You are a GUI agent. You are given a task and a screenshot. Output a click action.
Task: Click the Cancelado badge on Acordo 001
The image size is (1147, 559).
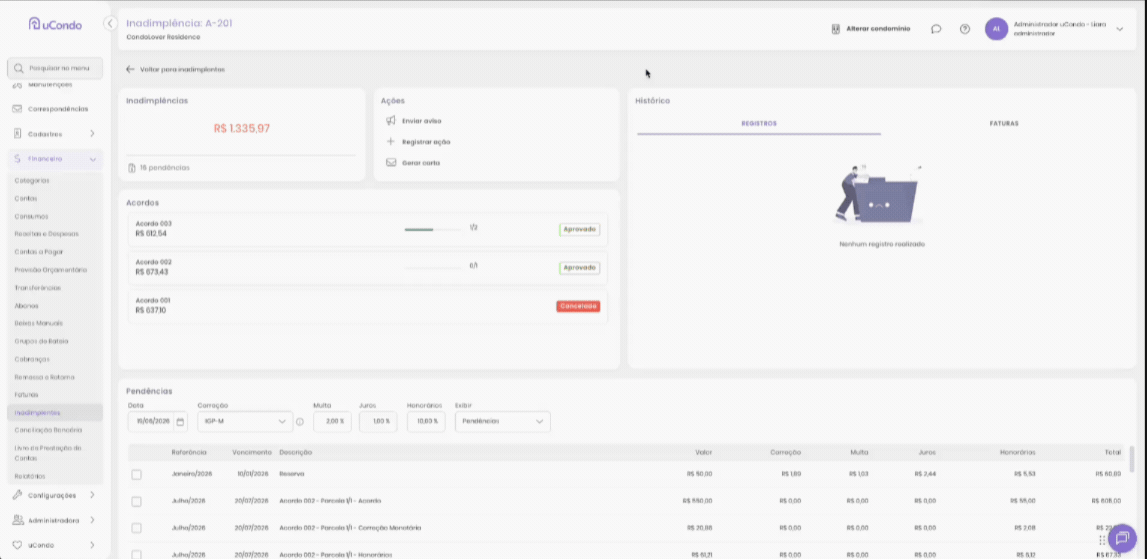pos(578,306)
